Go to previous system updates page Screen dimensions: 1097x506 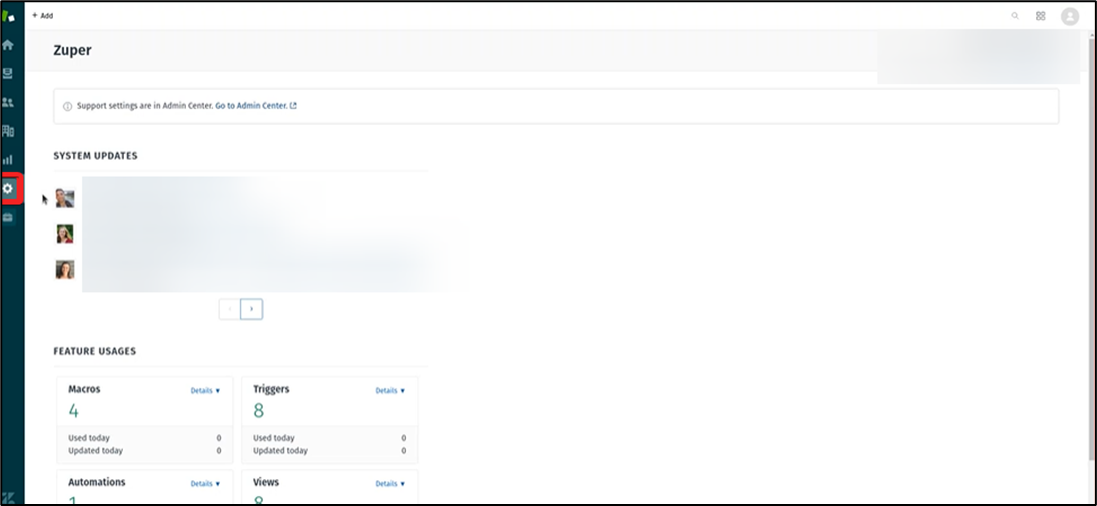point(229,309)
